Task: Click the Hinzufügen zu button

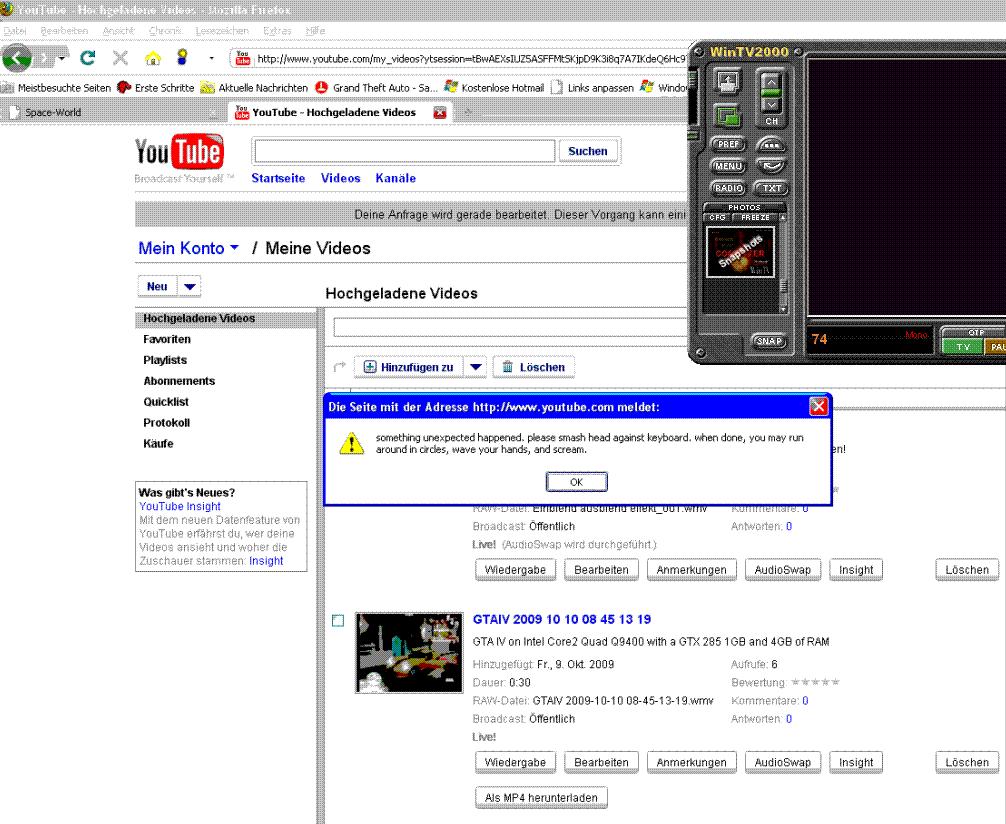Action: pos(409,367)
